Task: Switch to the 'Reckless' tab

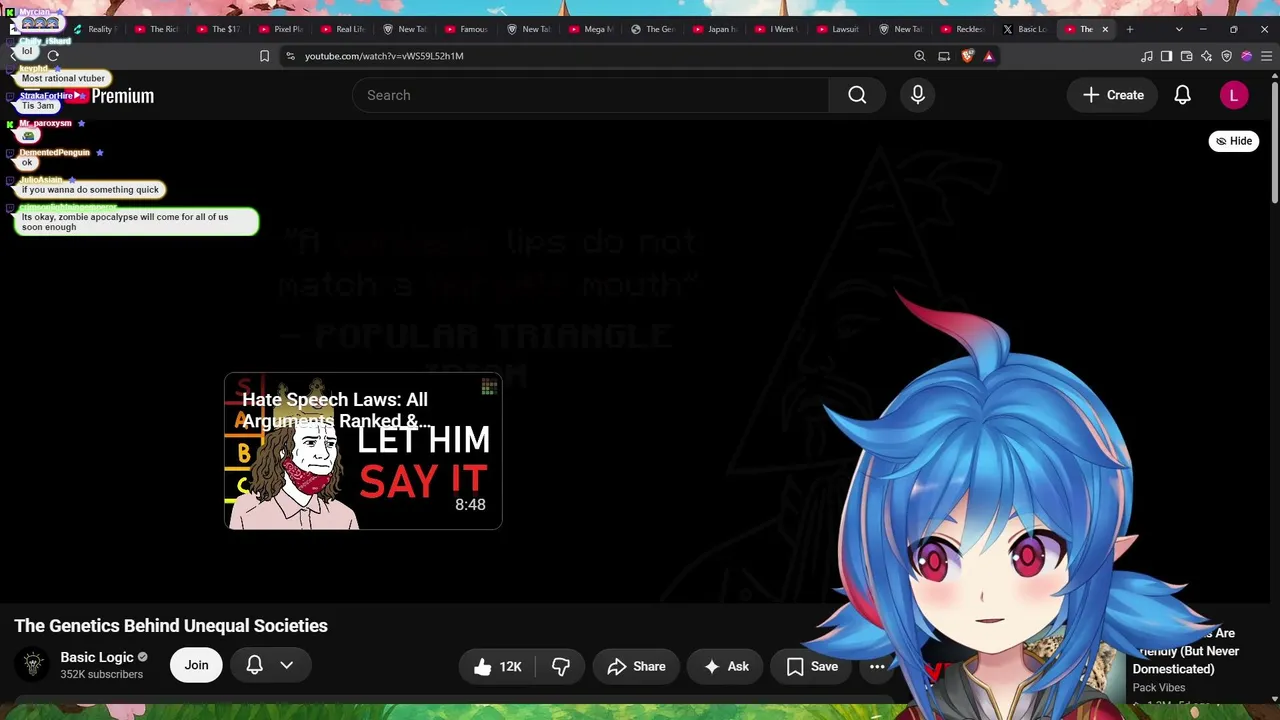Action: (962, 29)
